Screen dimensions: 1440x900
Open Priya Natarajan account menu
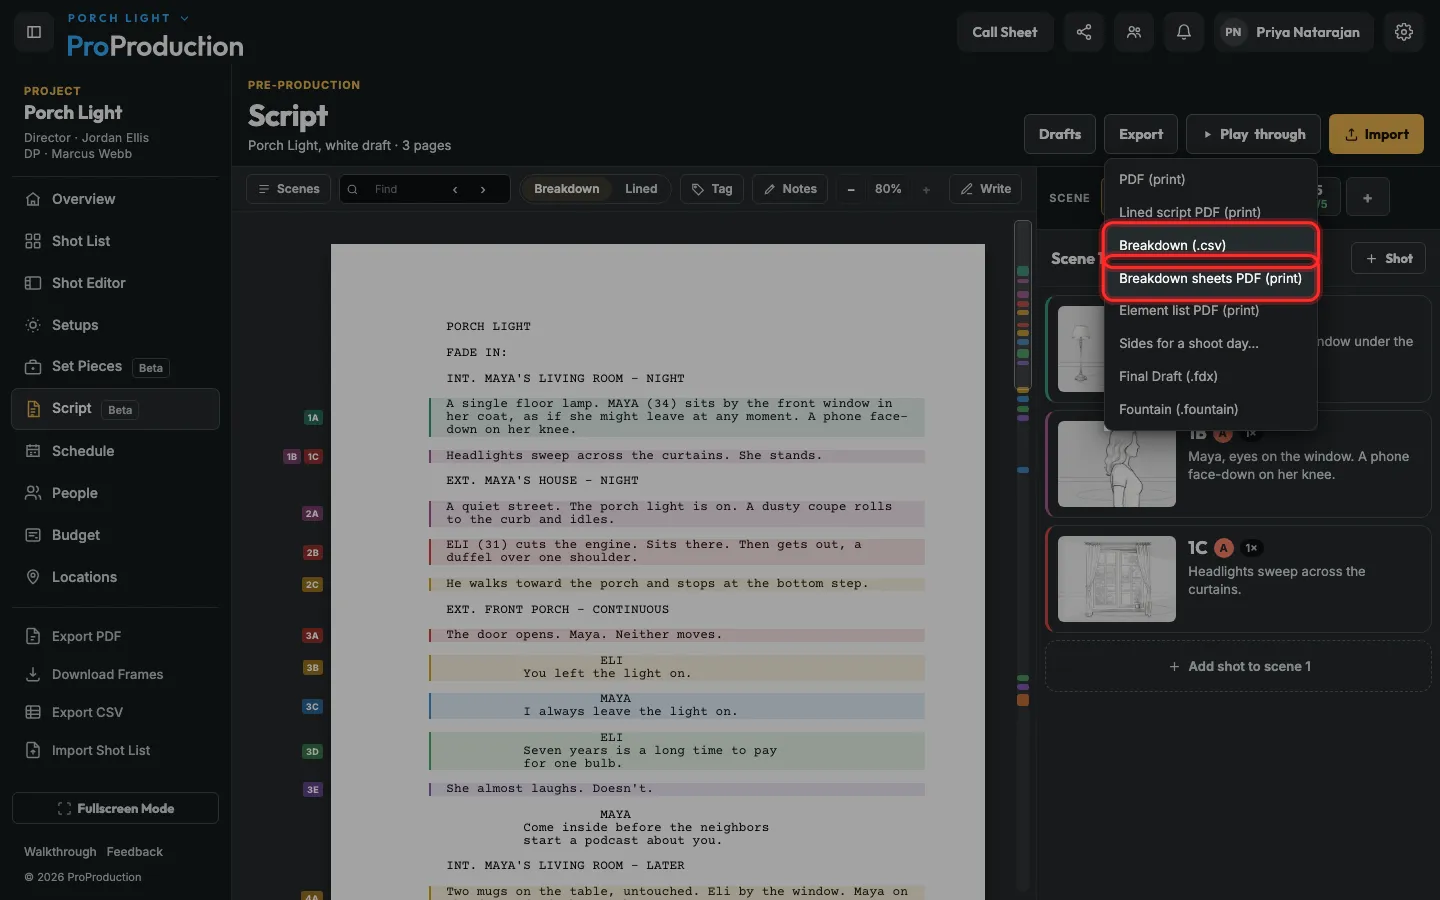tap(1294, 32)
